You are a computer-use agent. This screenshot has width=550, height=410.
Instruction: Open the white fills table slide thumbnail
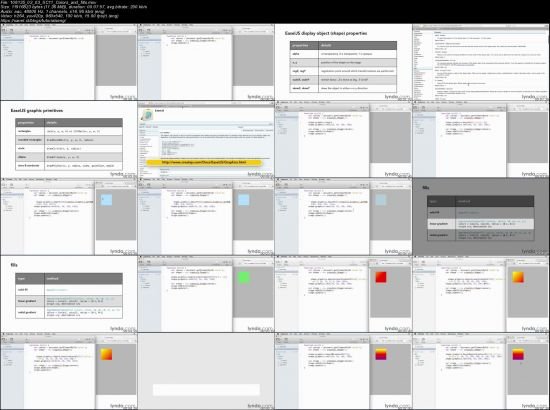(69, 294)
